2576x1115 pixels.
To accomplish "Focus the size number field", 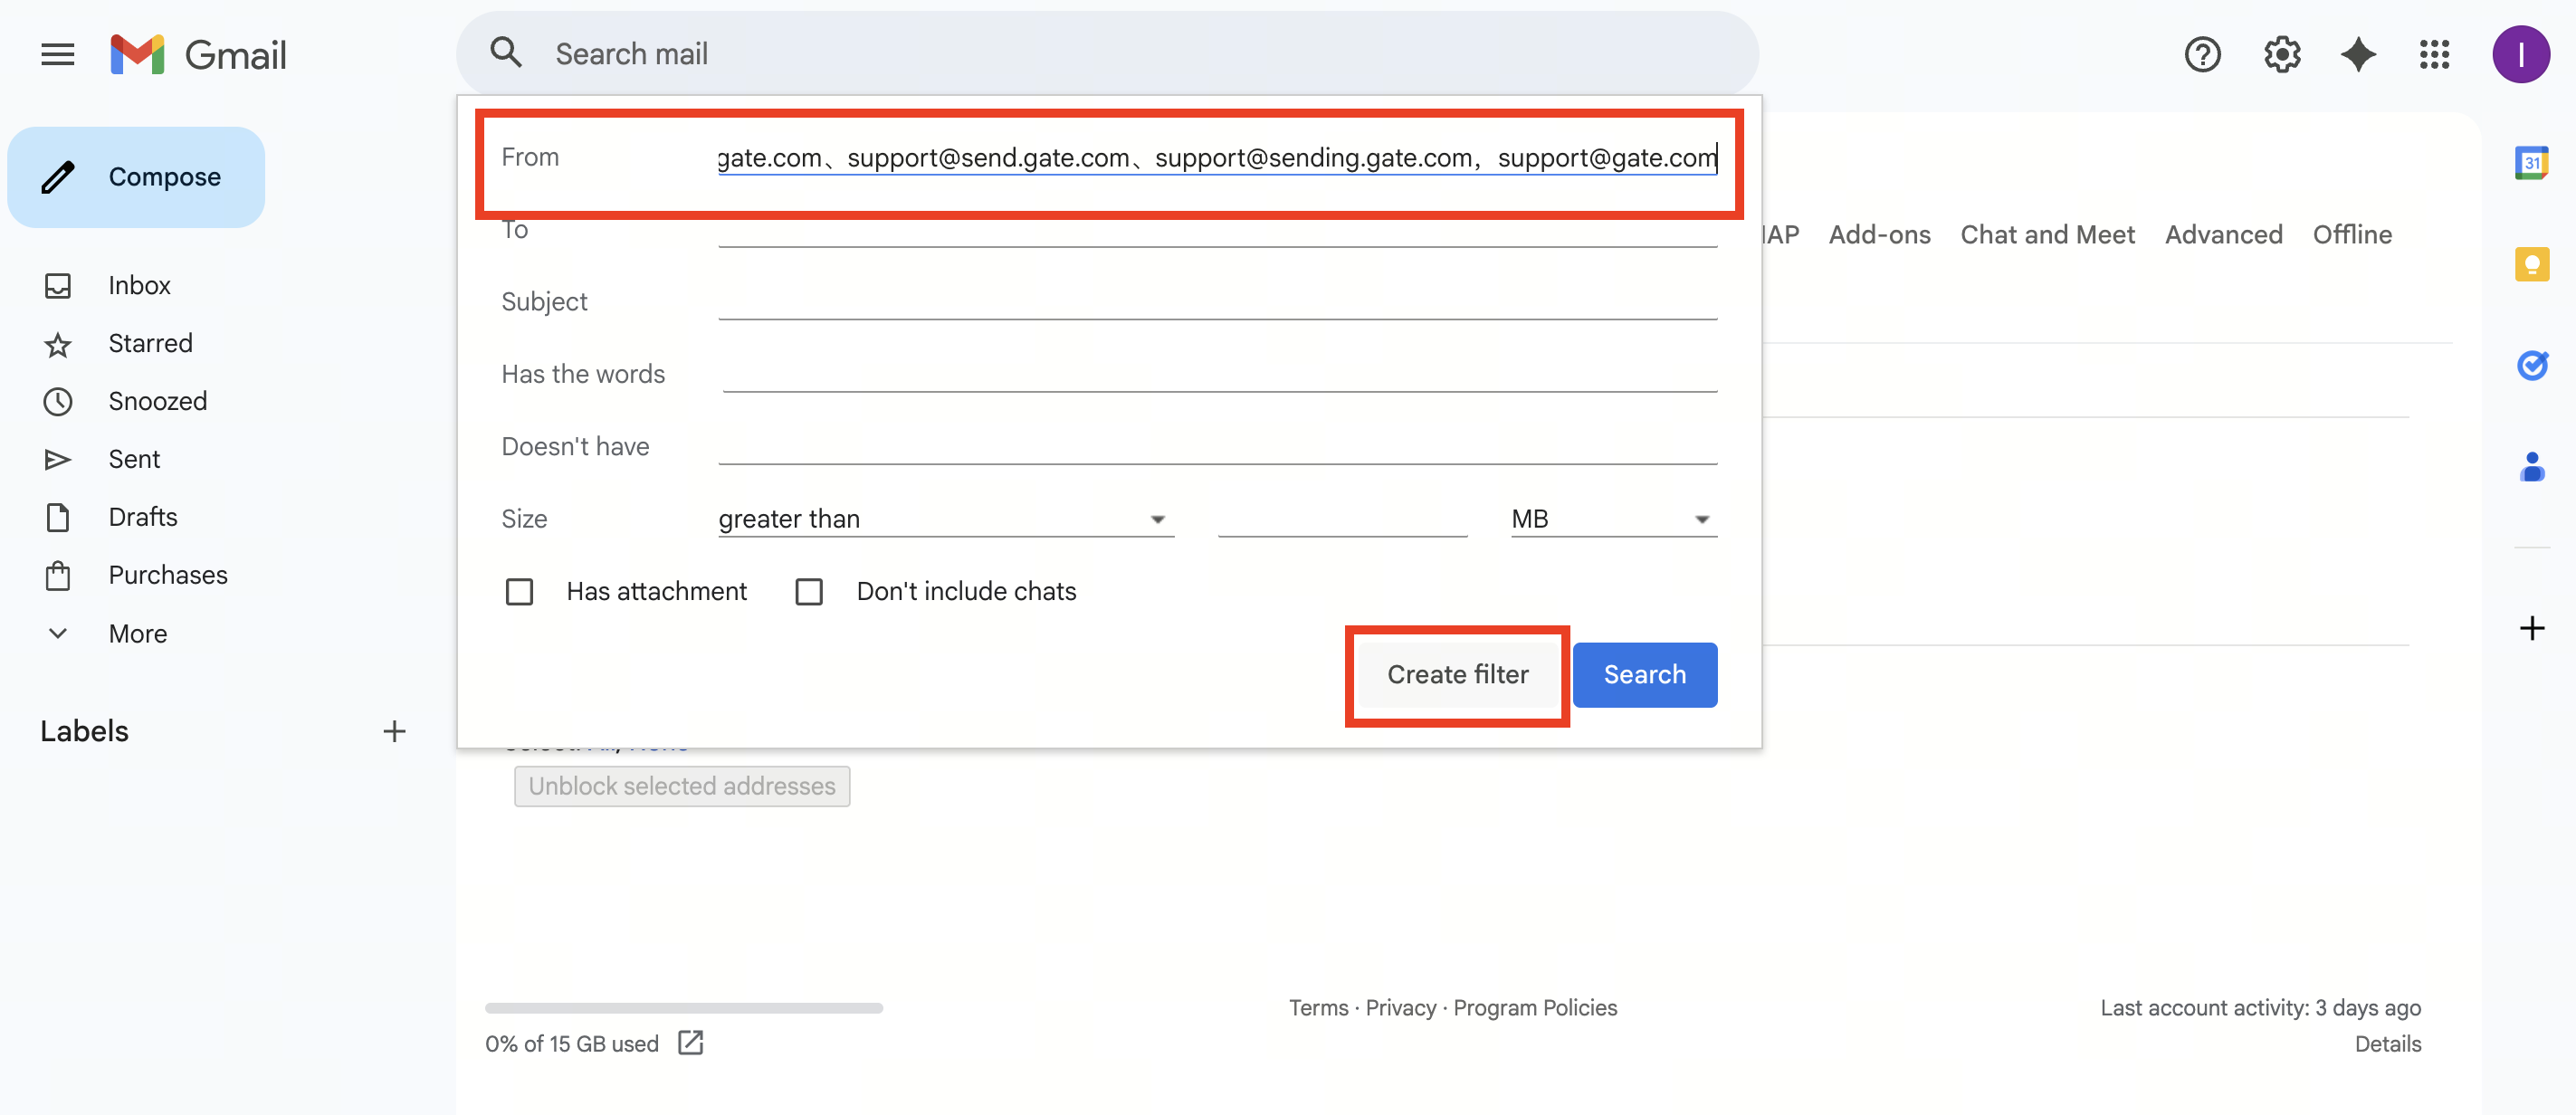I will [1342, 519].
